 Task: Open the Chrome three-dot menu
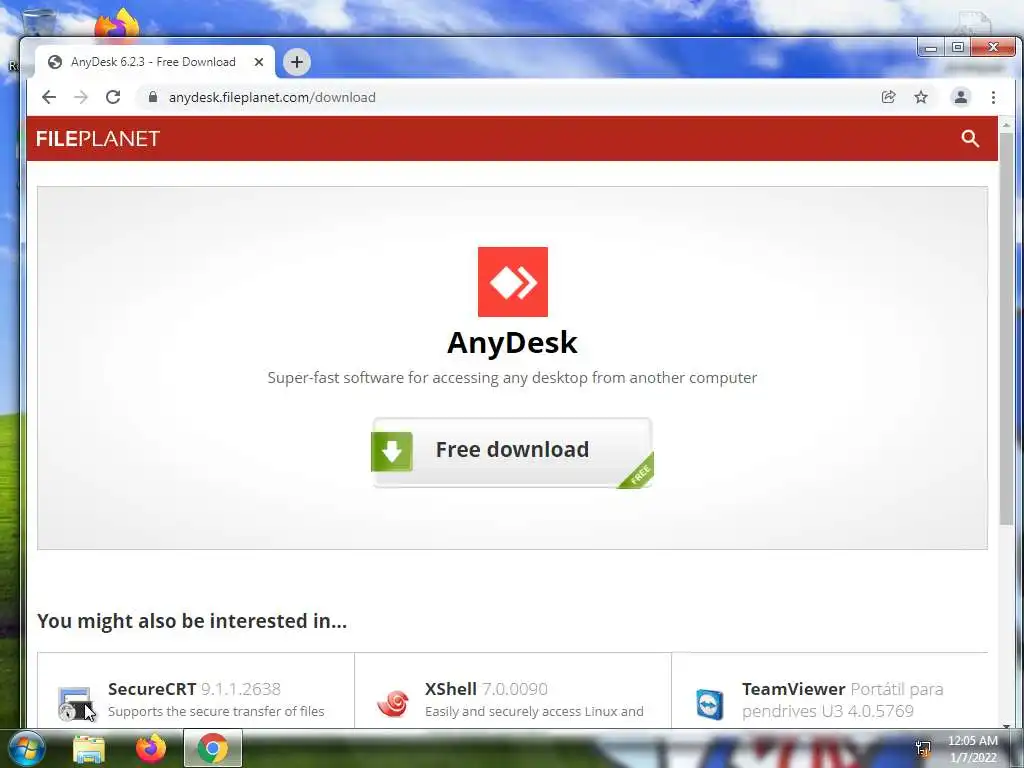pos(993,97)
